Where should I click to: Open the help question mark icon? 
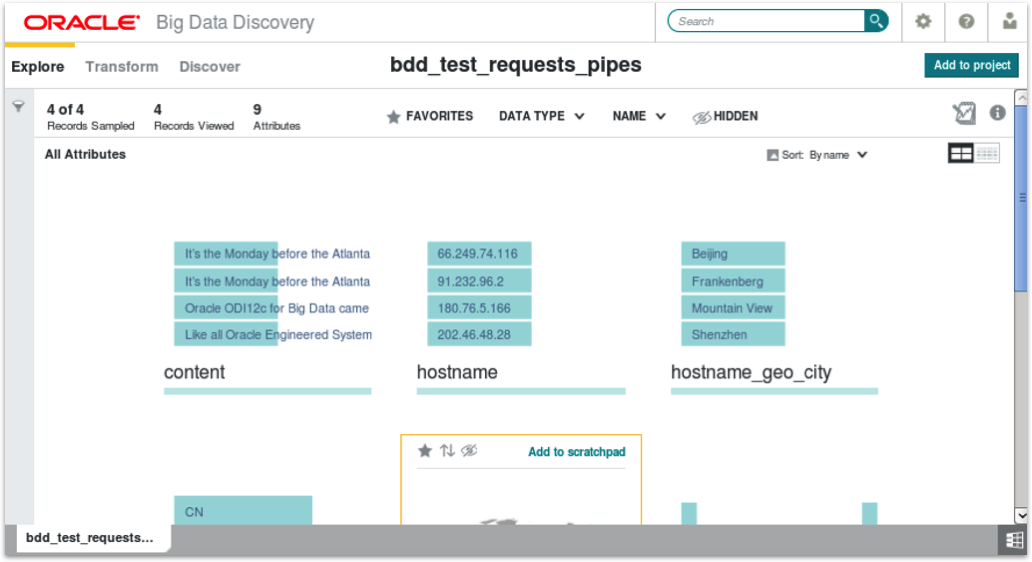click(x=966, y=22)
